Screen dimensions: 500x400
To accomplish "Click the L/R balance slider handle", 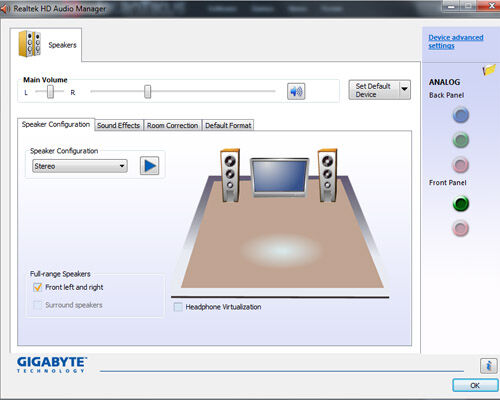I will [50, 91].
